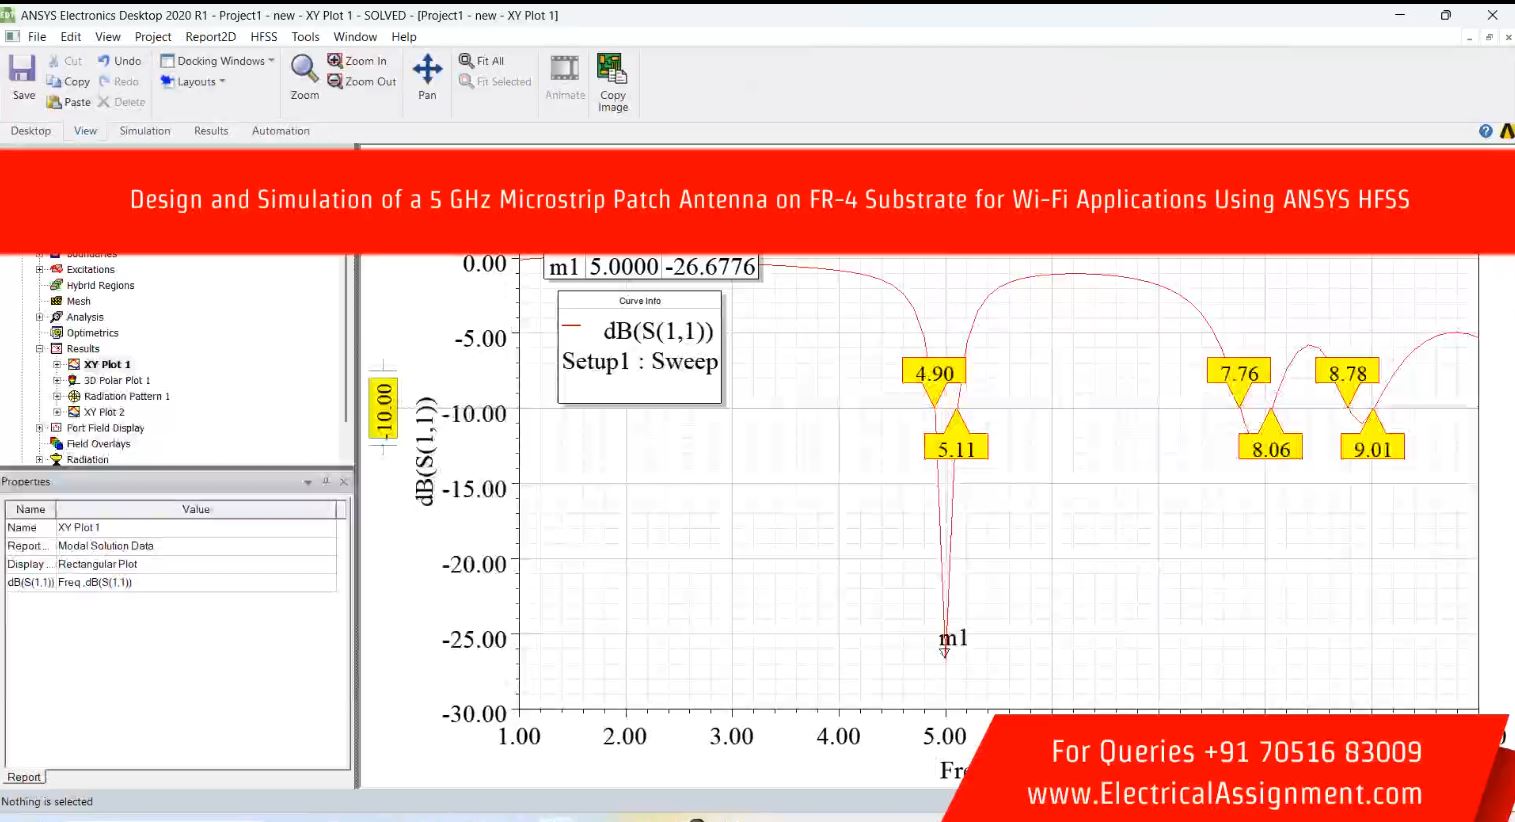Click the Undo arrow icon
Viewport: 1515px width, 822px height.
pyautogui.click(x=104, y=61)
